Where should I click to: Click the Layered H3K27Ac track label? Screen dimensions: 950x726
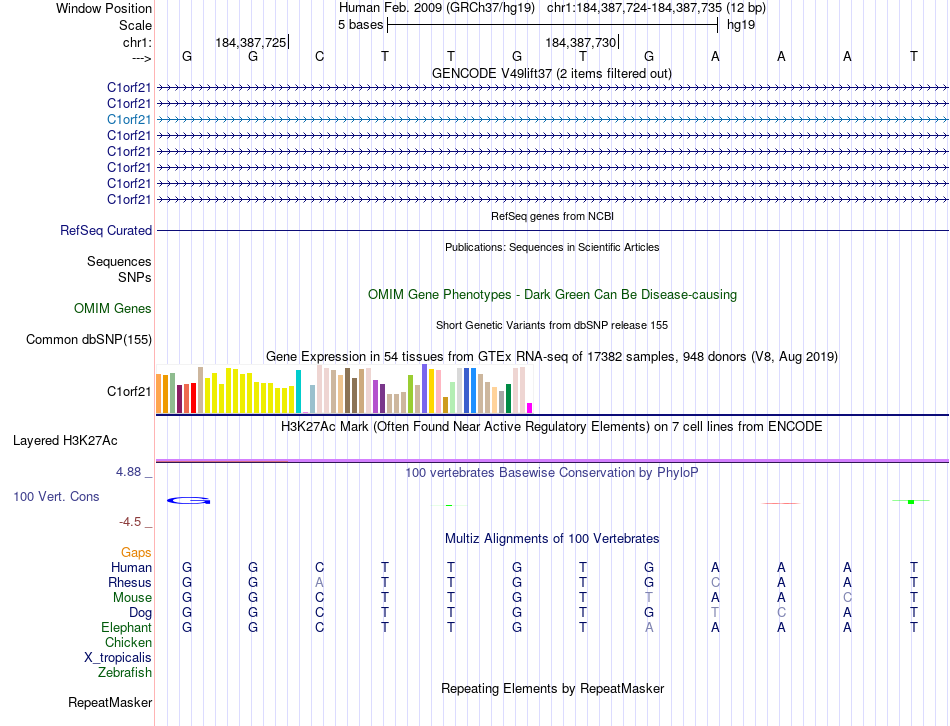[x=65, y=441]
